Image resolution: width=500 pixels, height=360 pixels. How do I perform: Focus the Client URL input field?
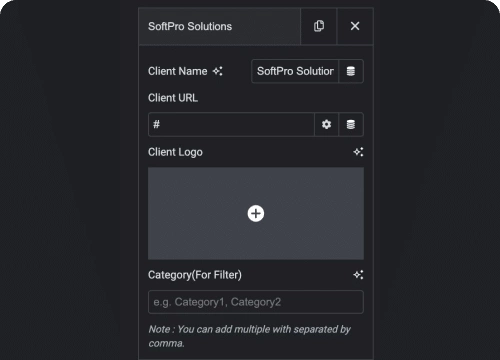(231, 124)
